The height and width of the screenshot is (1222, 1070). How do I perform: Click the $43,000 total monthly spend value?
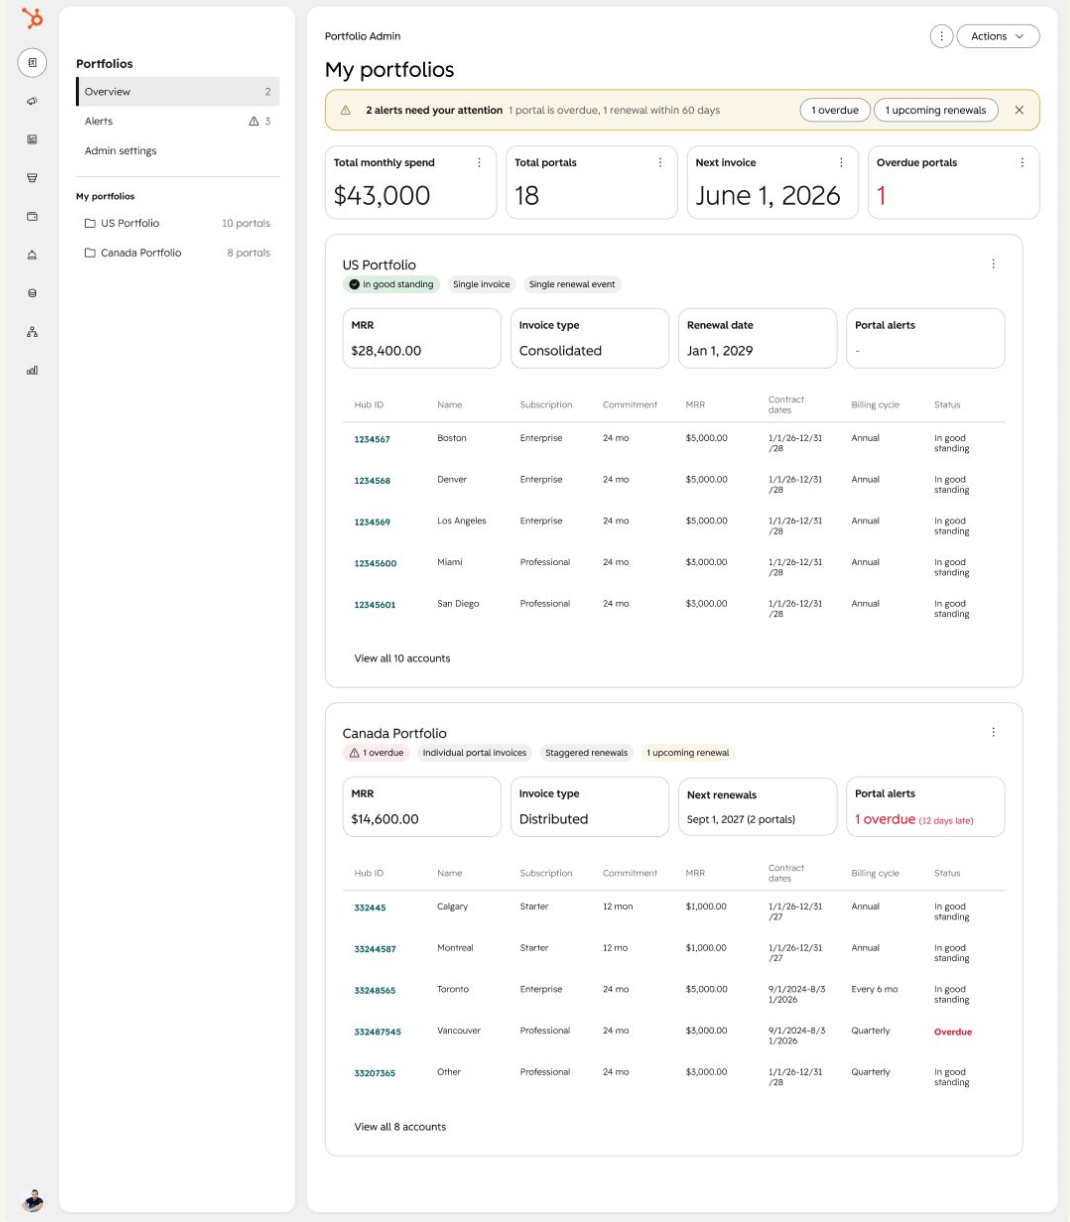coord(382,195)
